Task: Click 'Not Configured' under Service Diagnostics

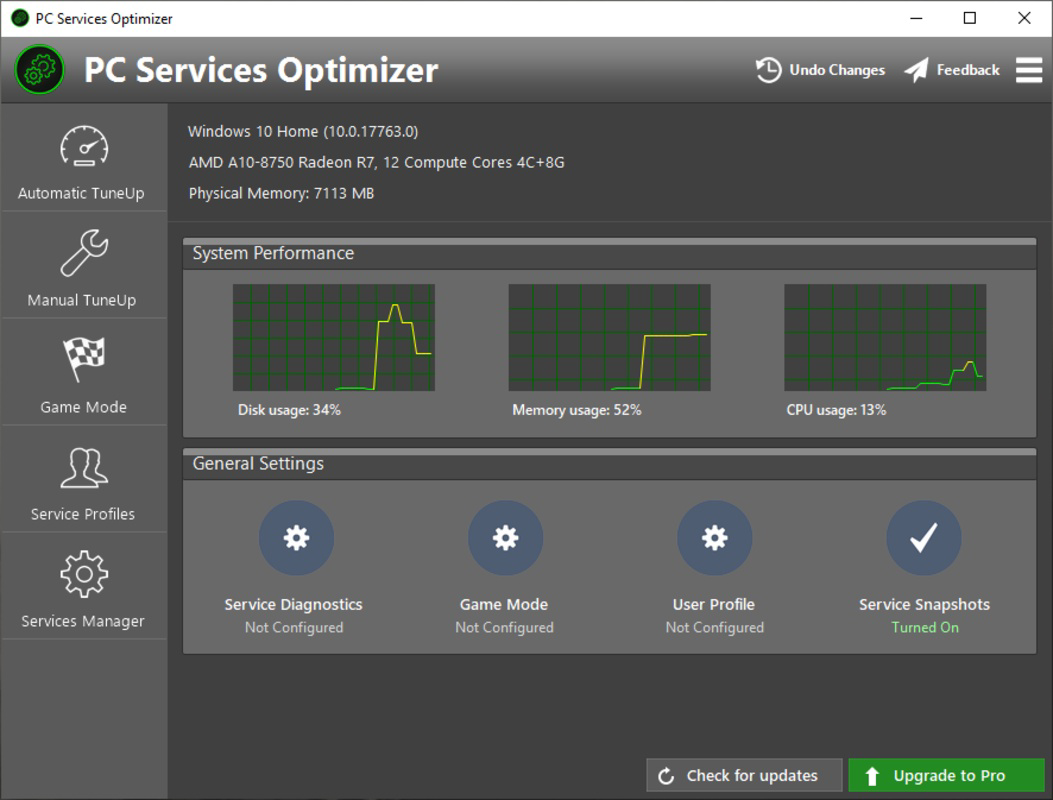Action: [294, 627]
